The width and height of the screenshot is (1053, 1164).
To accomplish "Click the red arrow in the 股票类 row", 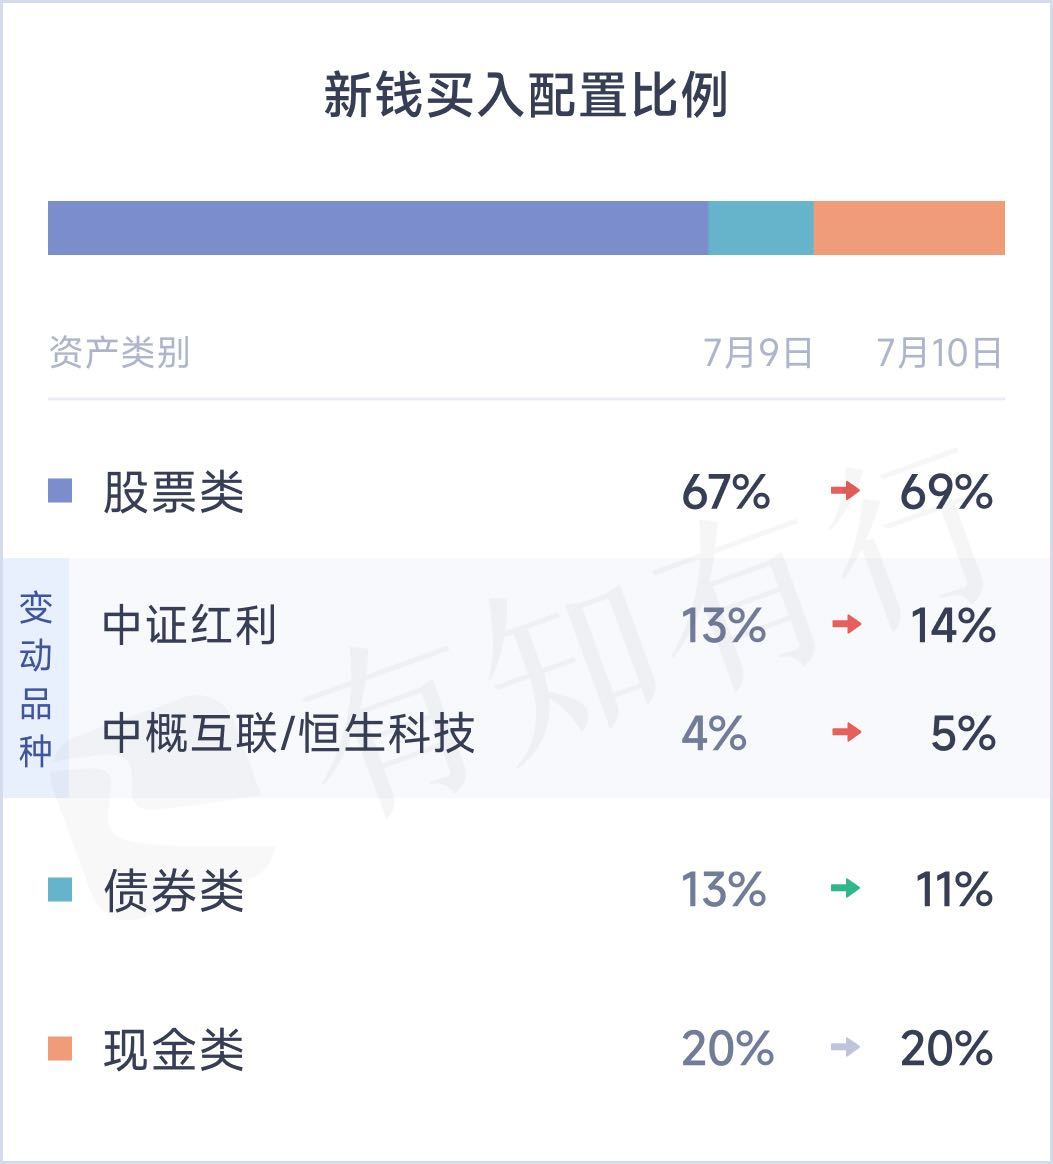I will pos(845,491).
